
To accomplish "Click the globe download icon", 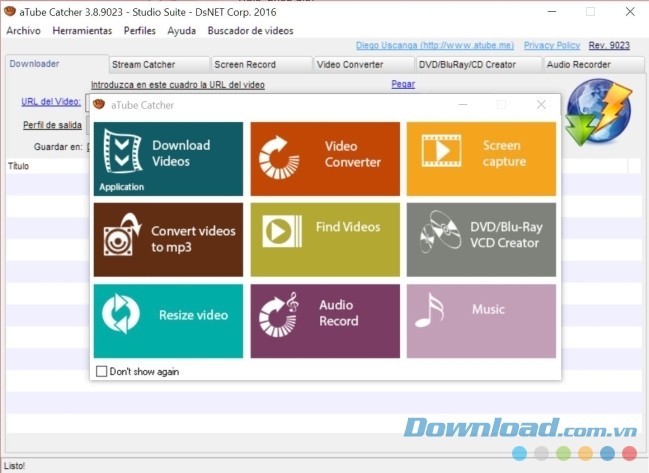I will 599,113.
